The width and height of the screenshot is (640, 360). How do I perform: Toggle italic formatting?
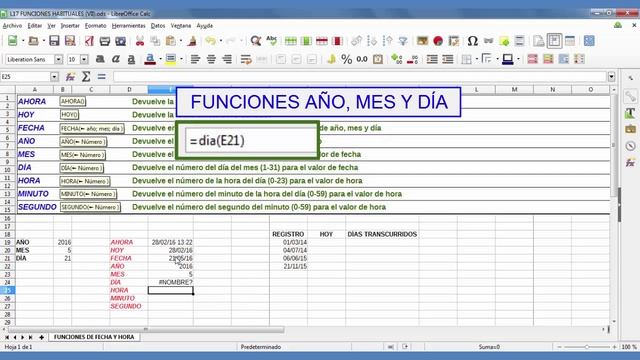point(116,60)
